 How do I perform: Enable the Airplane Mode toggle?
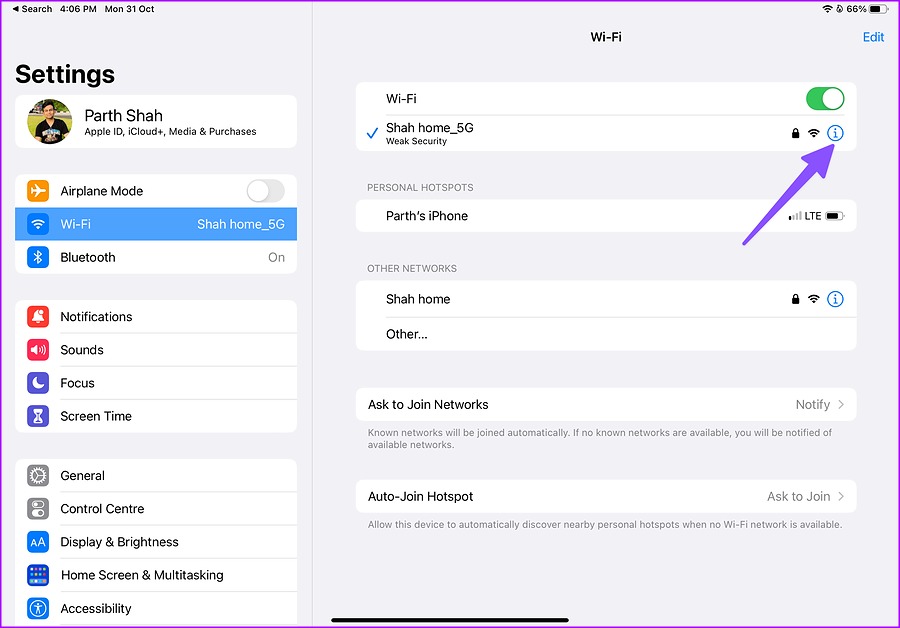(x=265, y=191)
